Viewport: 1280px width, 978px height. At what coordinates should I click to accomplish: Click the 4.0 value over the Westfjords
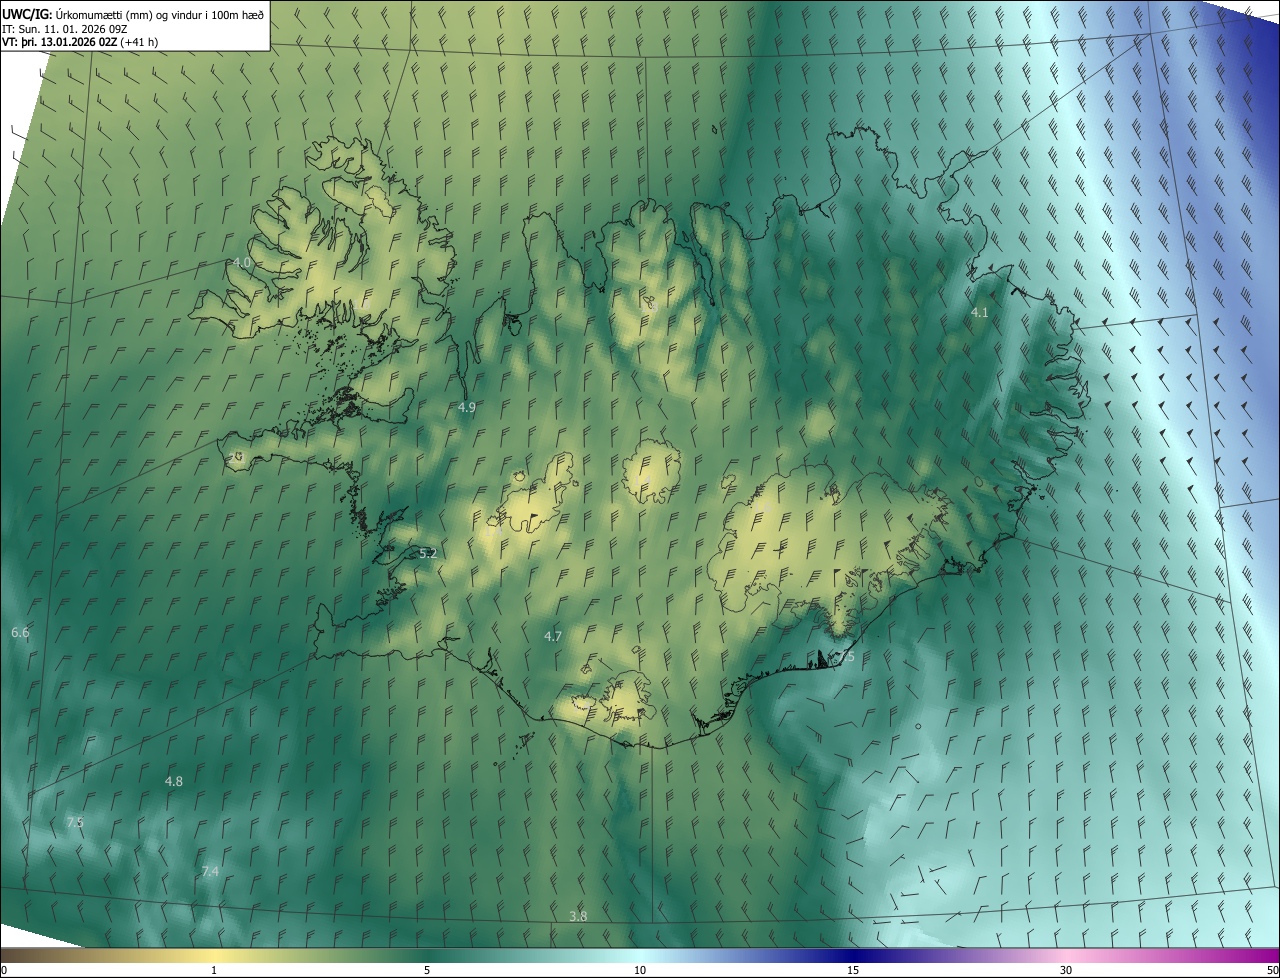pos(241,262)
